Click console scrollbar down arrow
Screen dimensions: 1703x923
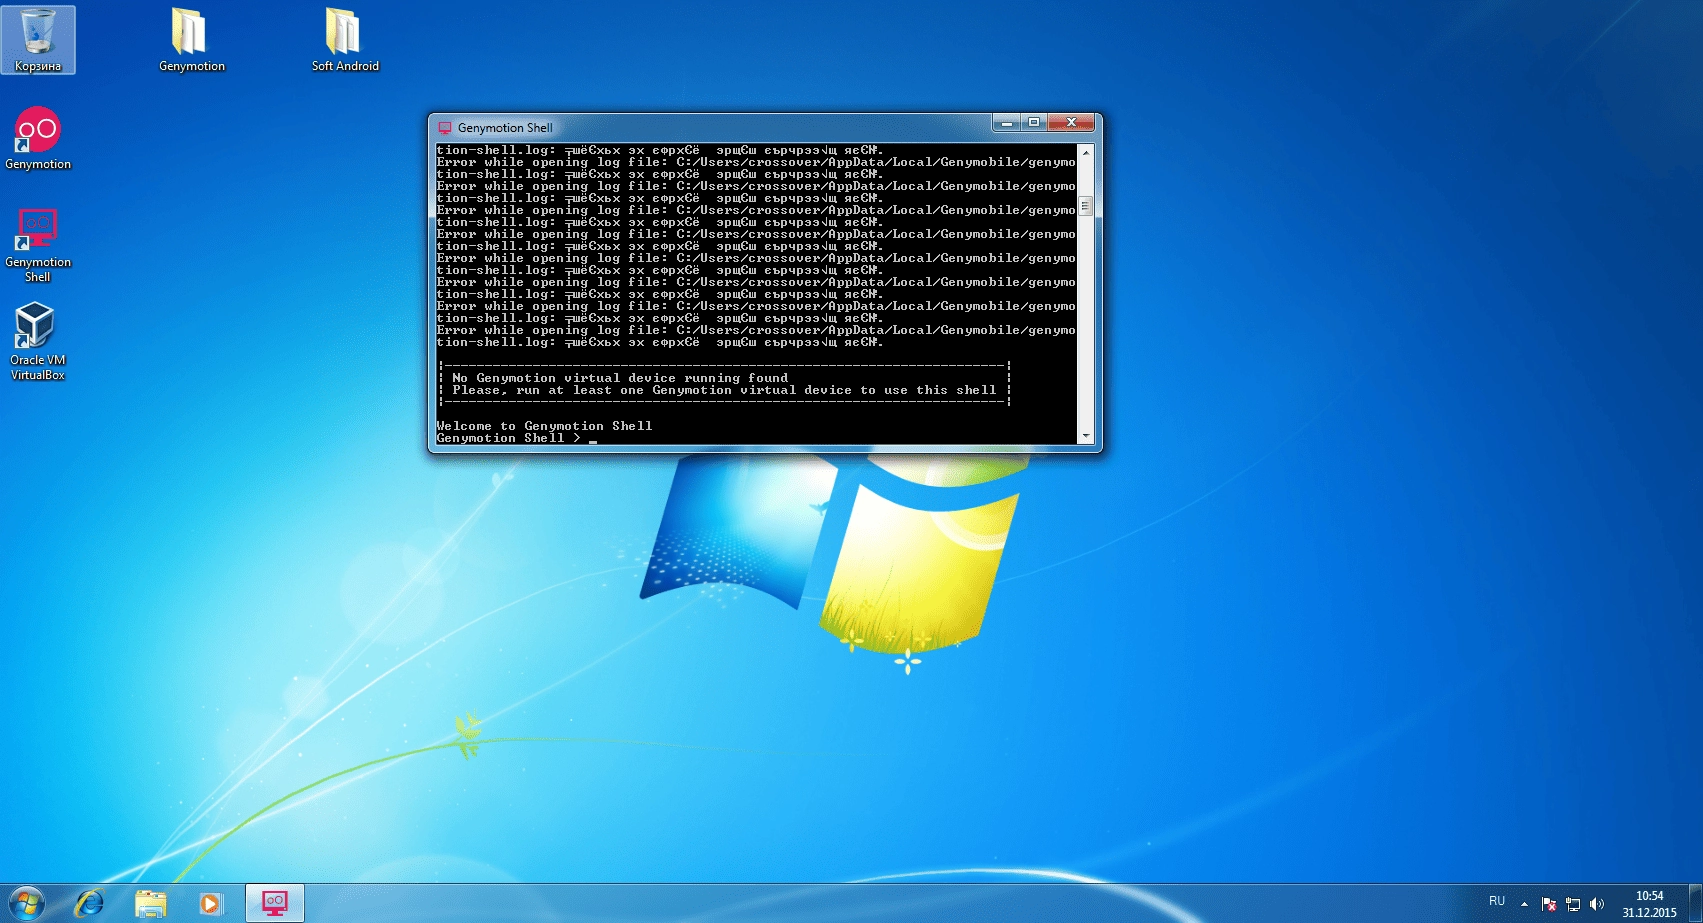1086,437
